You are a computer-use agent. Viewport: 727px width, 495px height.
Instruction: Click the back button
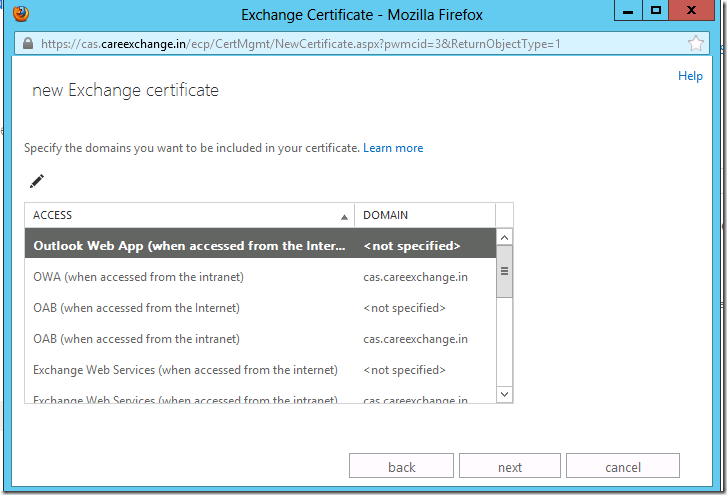pyautogui.click(x=401, y=465)
